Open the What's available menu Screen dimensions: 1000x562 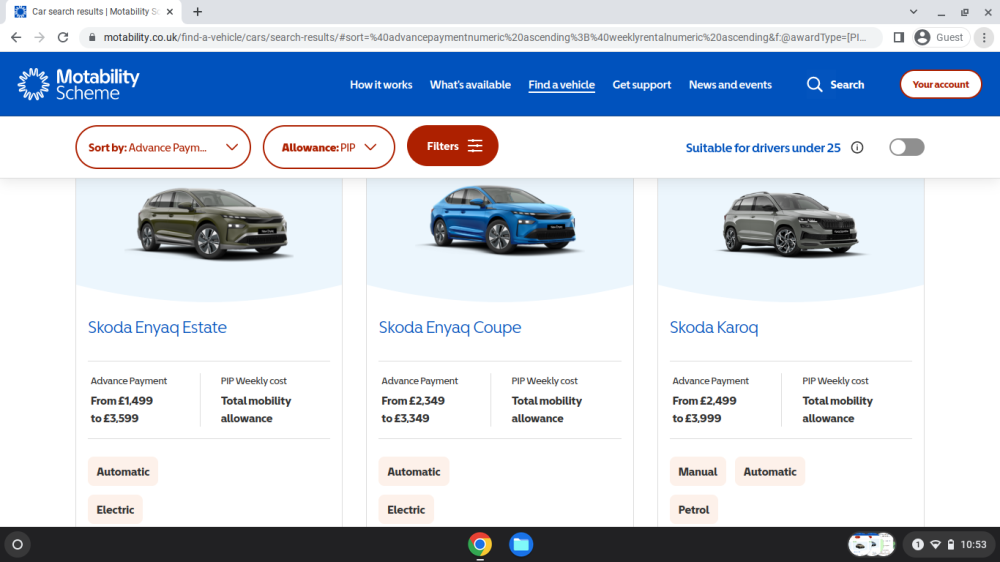(x=470, y=84)
